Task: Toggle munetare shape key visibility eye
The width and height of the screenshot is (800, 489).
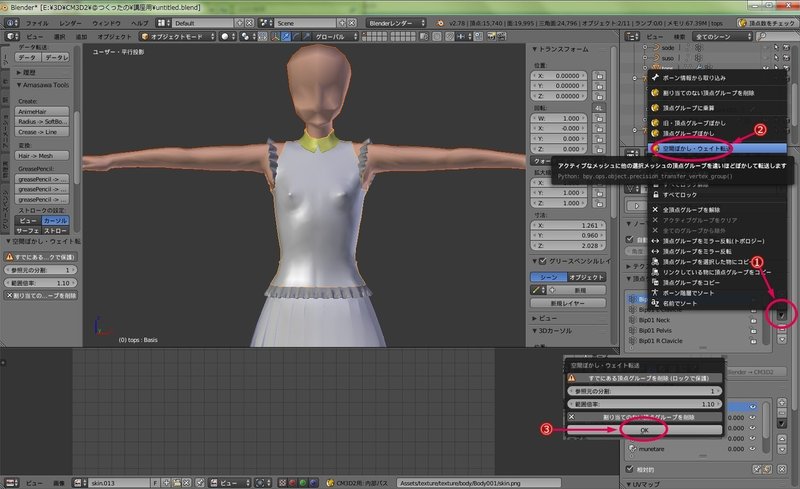Action: click(753, 449)
